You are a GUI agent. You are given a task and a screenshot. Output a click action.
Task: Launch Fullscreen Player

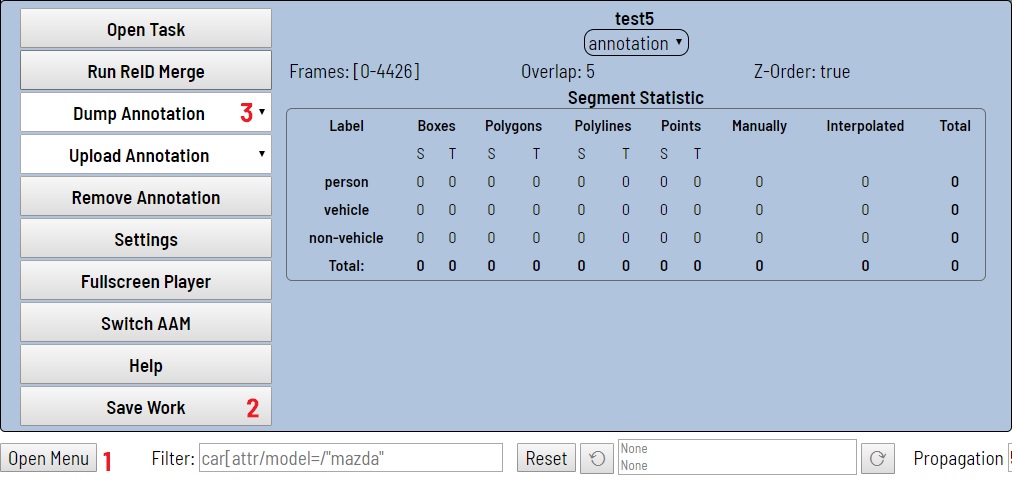(146, 281)
